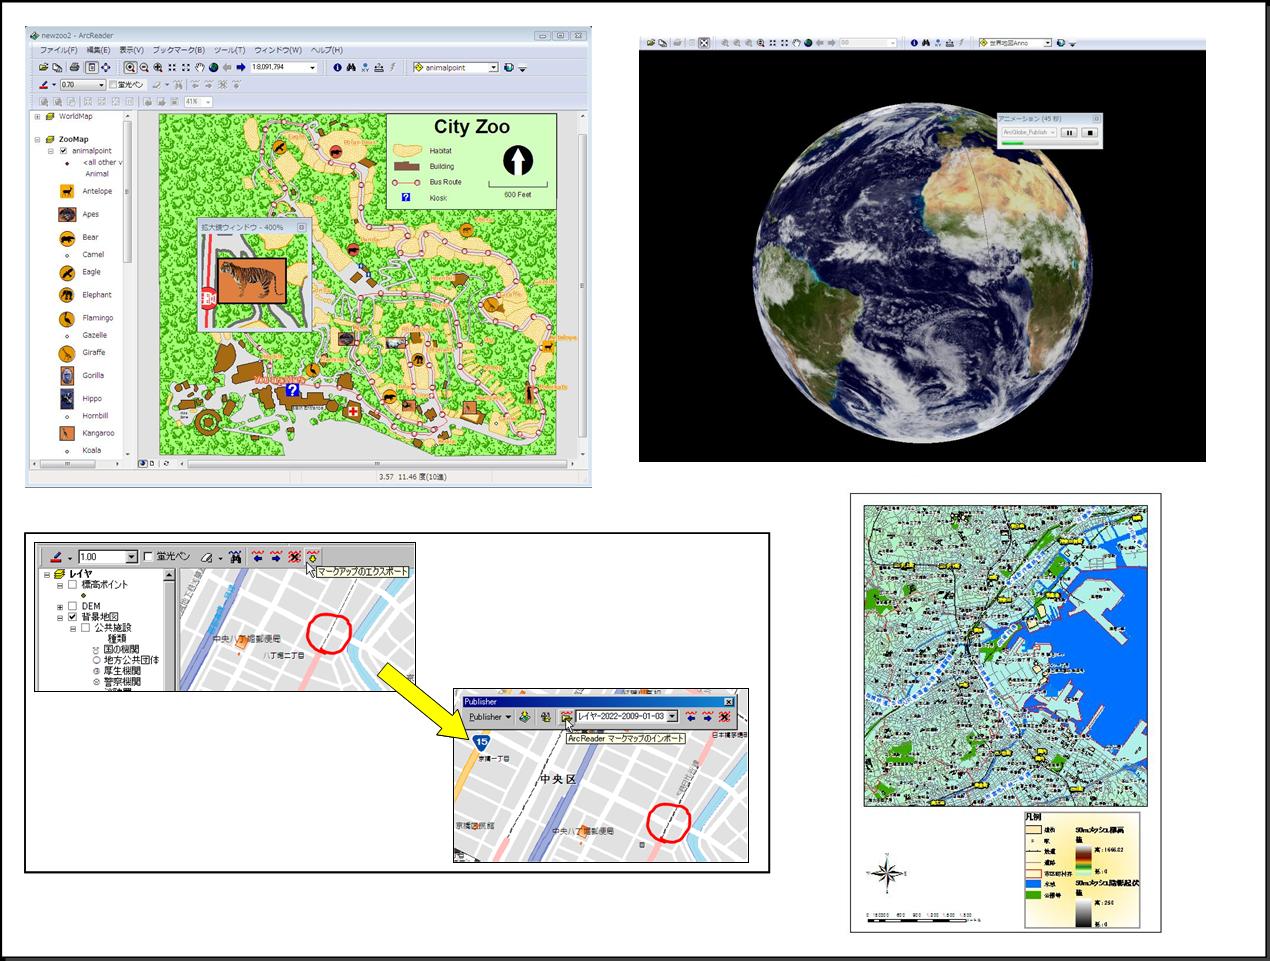1270x961 pixels.
Task: Click the Hyperlink lightning tool in ArcReader
Action: pos(392,67)
